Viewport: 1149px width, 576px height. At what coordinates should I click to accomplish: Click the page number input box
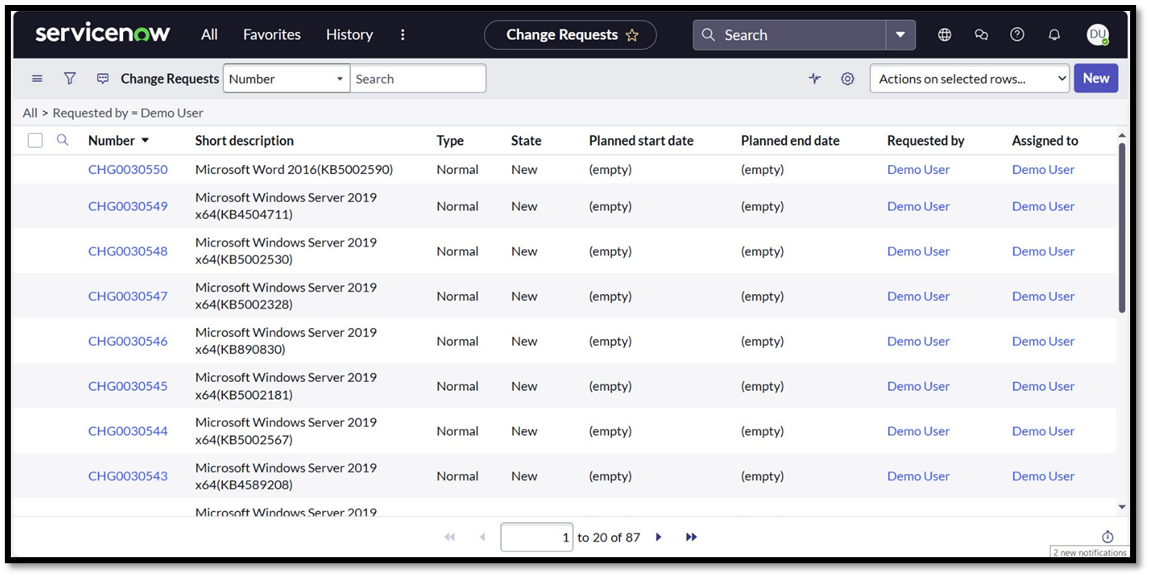(537, 537)
